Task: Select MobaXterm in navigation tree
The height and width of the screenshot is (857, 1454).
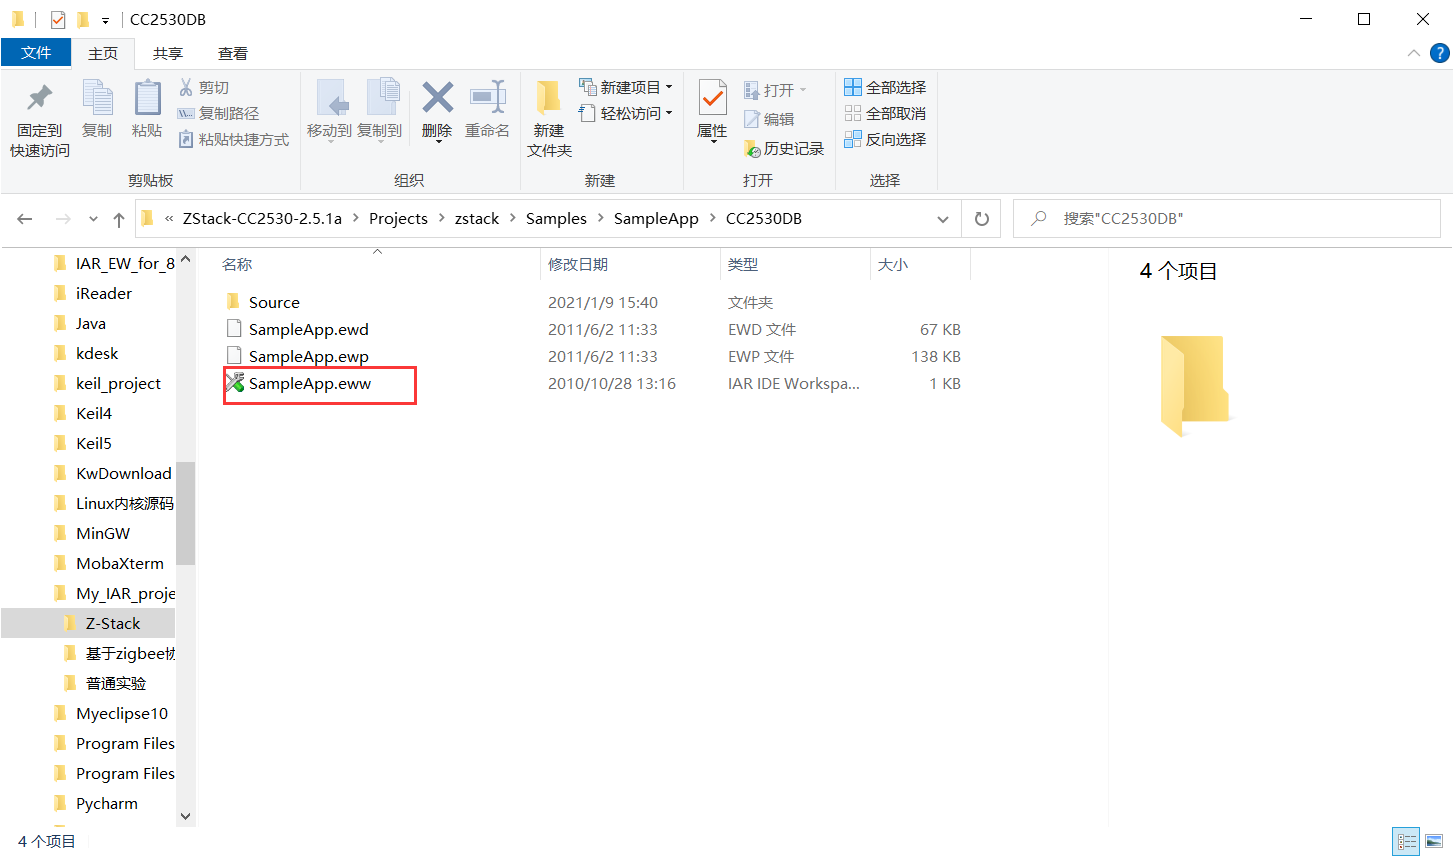Action: (120, 563)
